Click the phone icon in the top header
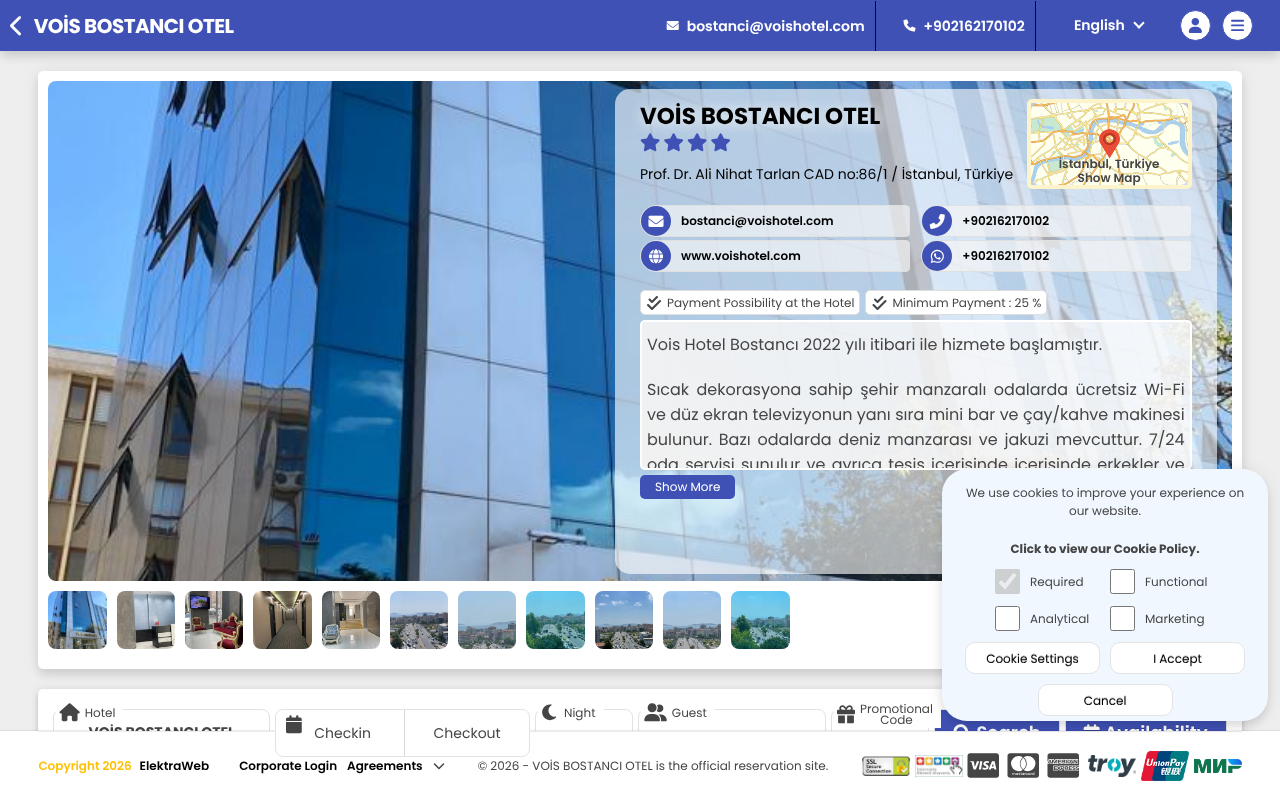The width and height of the screenshot is (1280, 800). [909, 26]
